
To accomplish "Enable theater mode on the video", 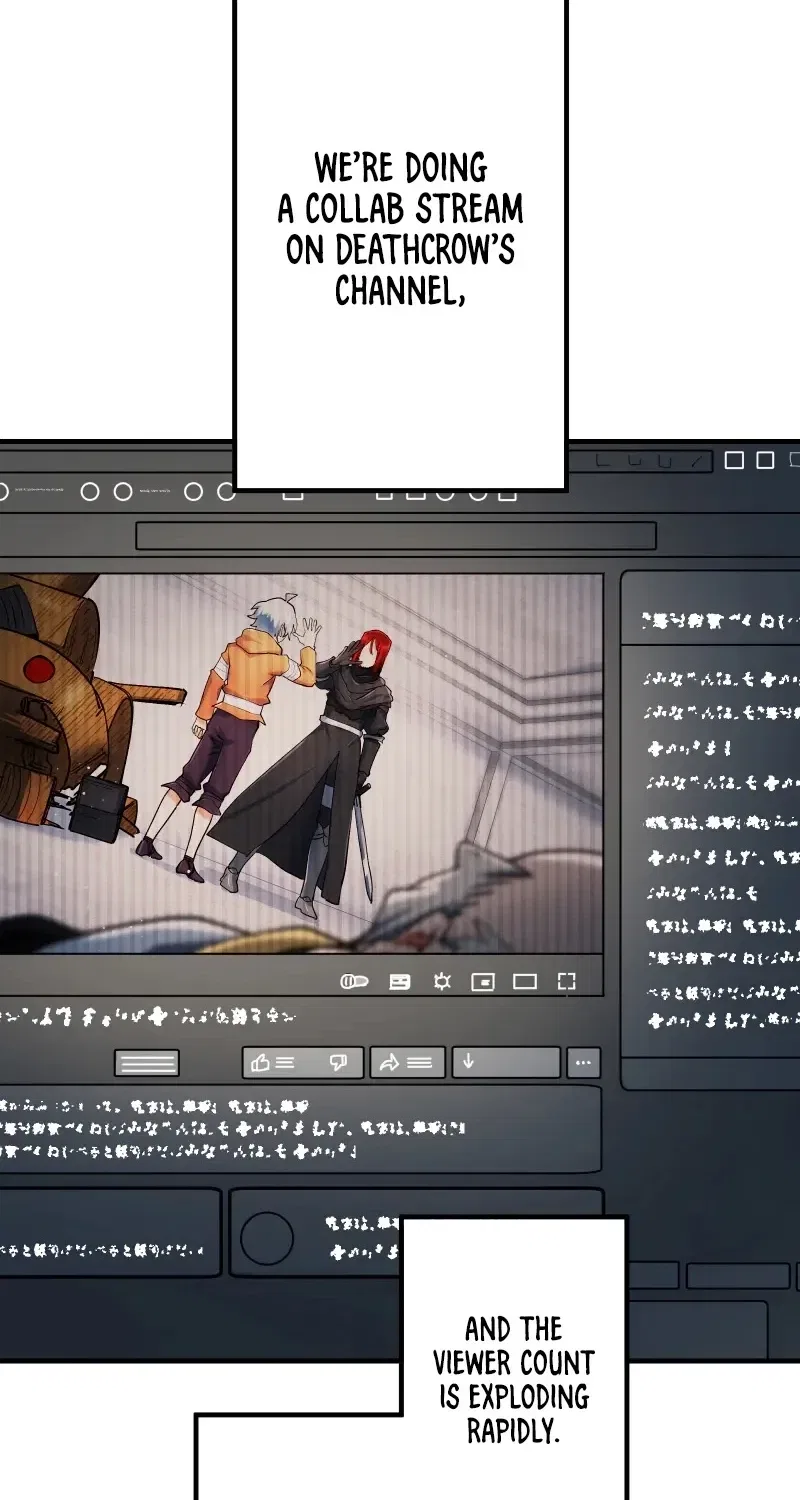I will point(525,982).
